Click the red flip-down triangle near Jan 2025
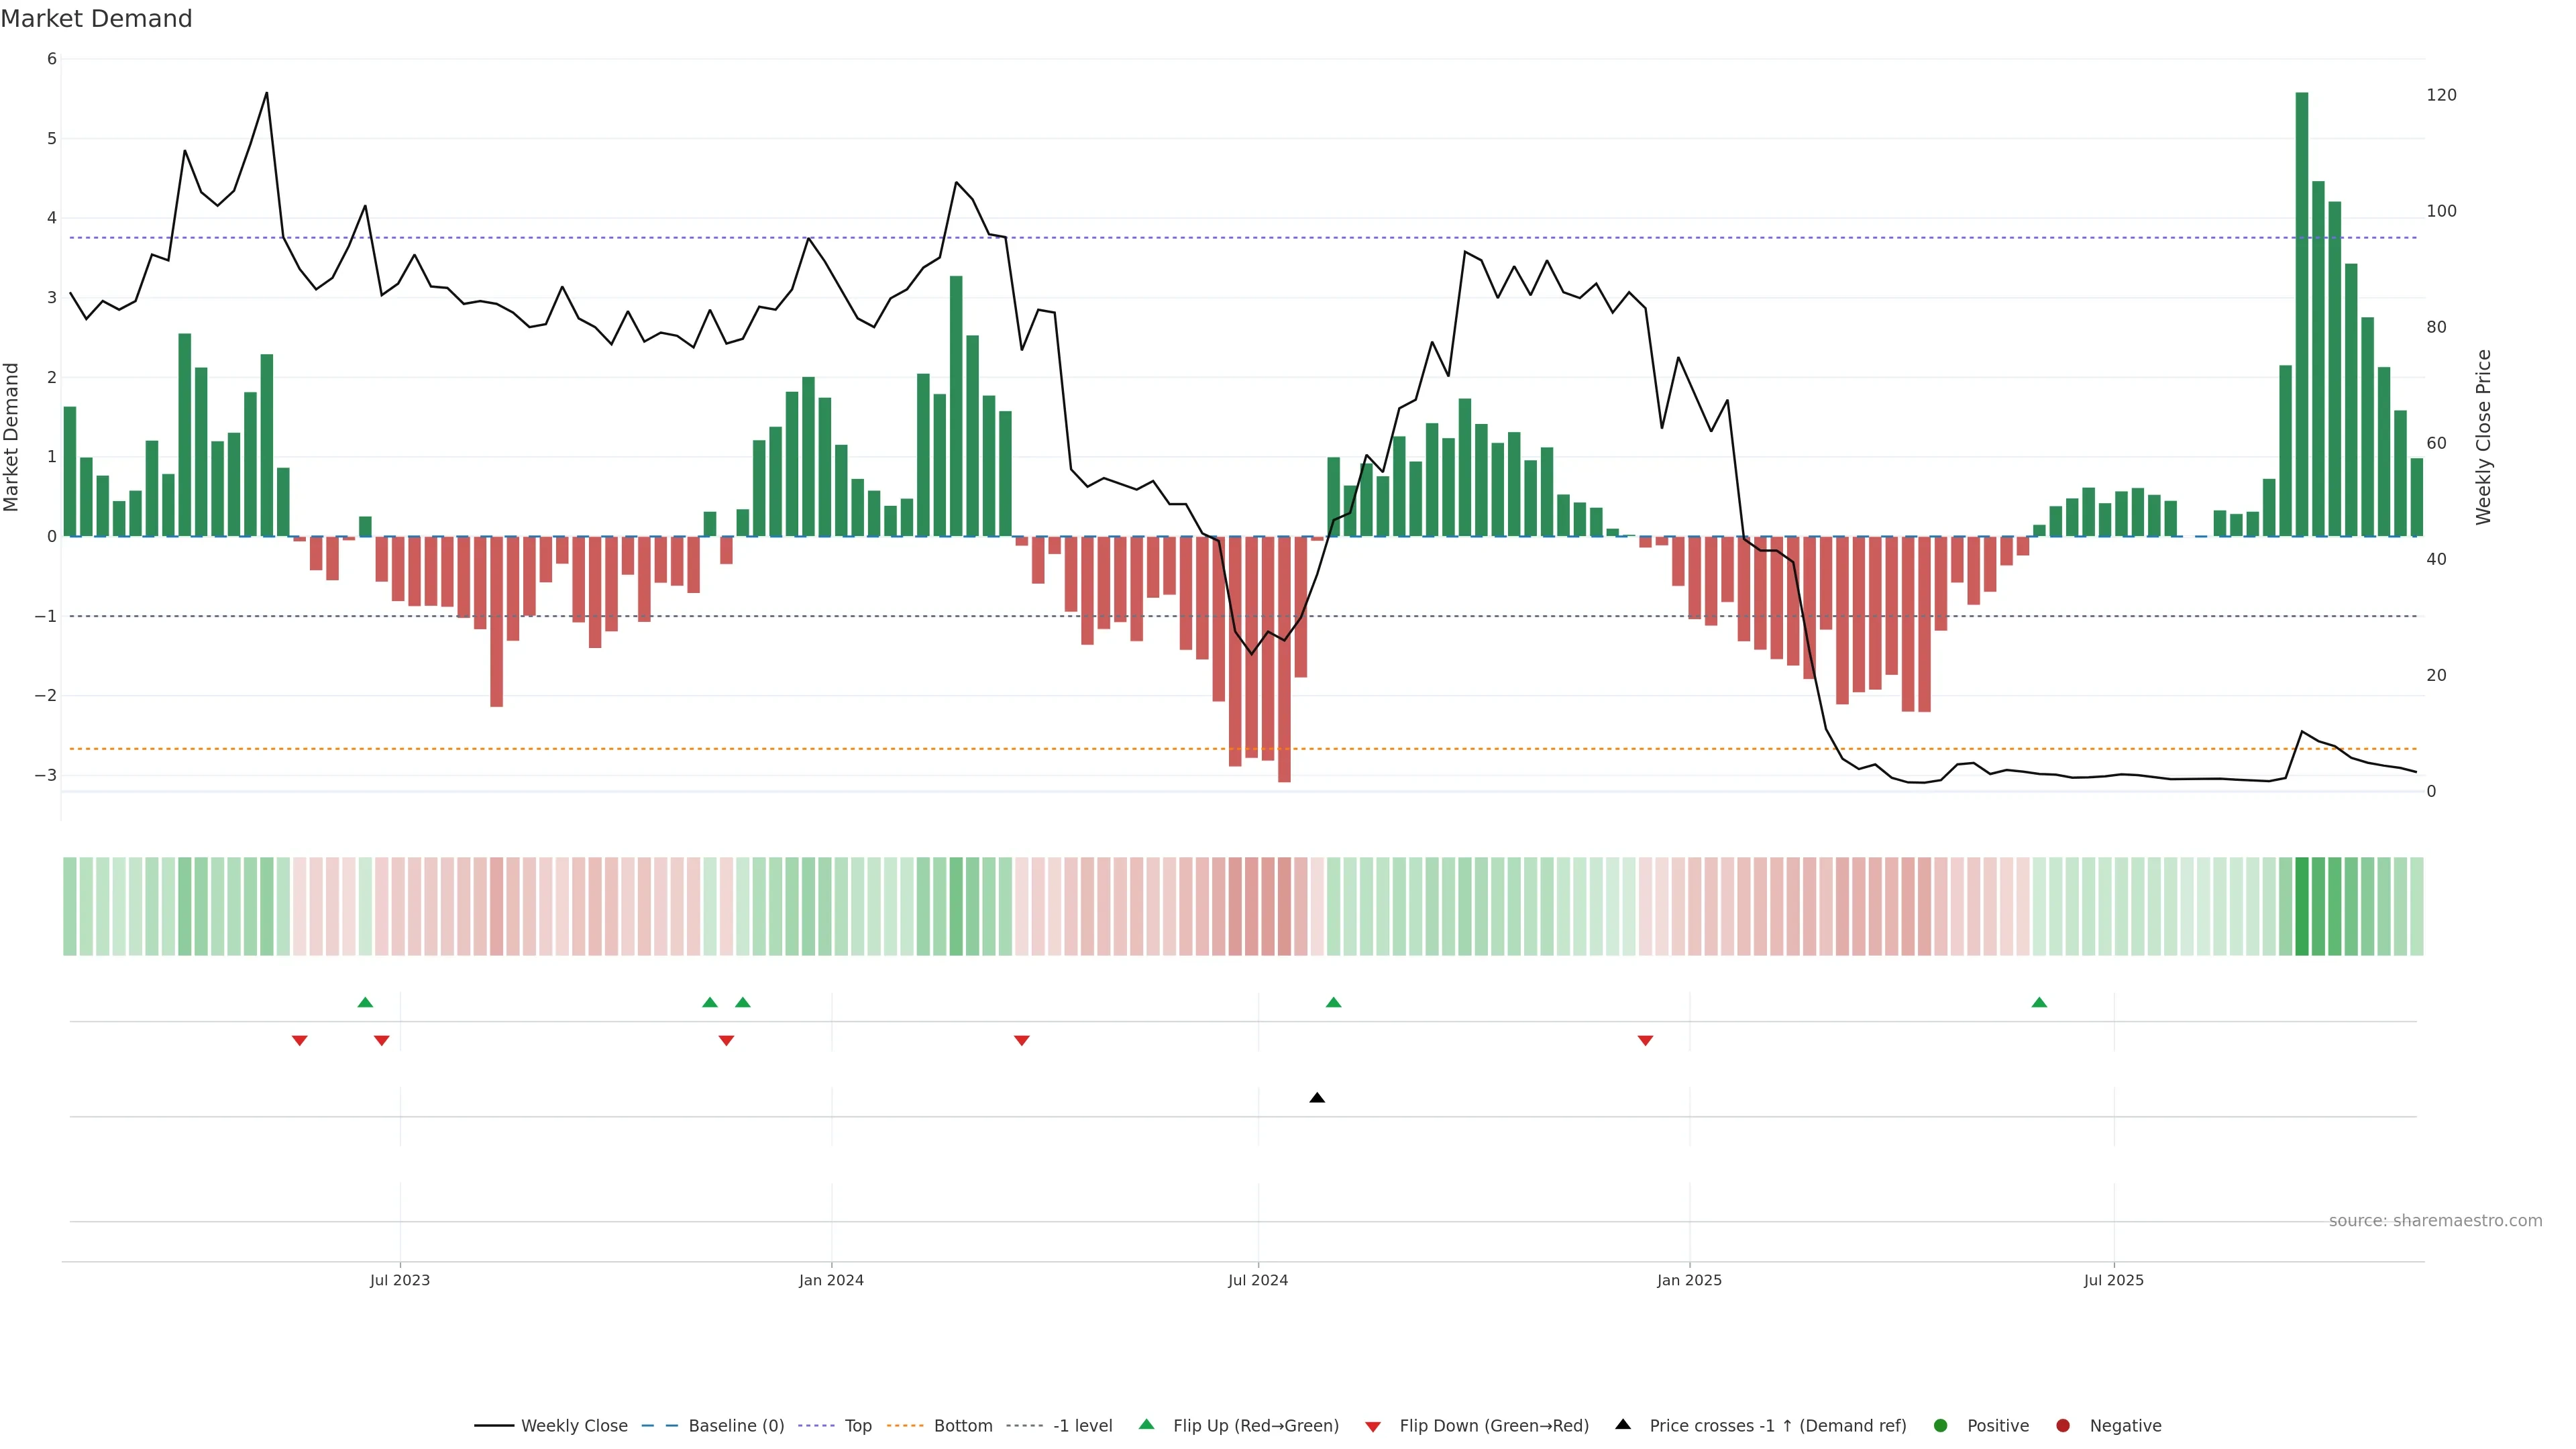2576x1449 pixels. click(x=1645, y=1040)
